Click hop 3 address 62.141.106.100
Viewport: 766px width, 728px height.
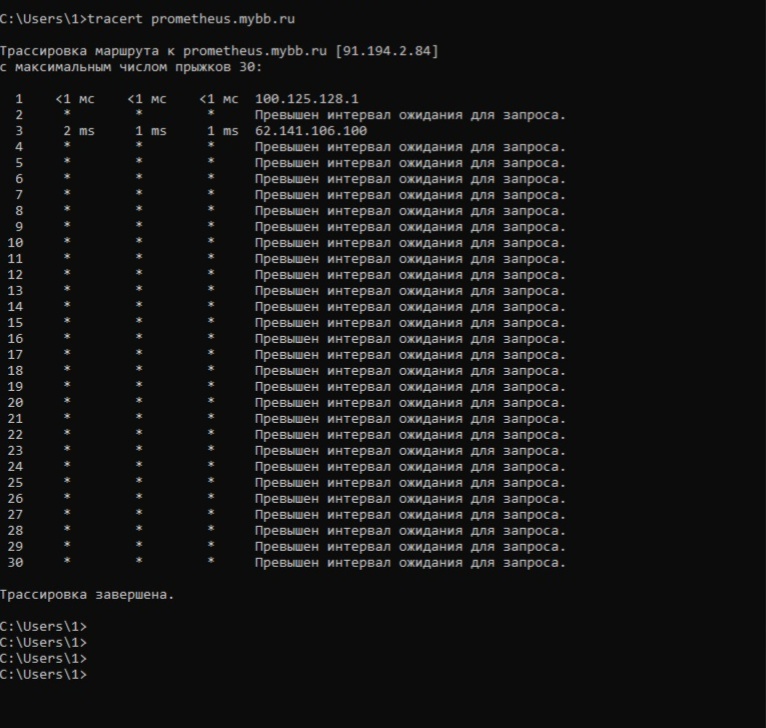311,131
